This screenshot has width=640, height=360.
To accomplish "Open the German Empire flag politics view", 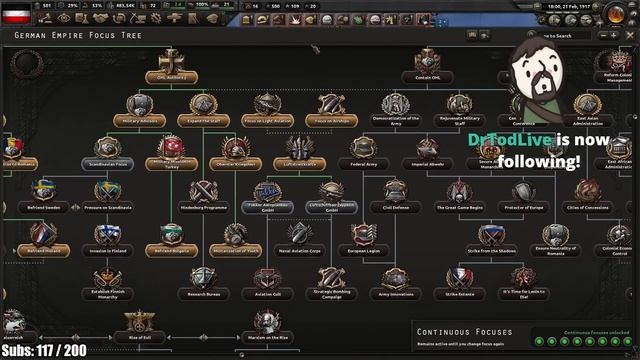I will [16, 14].
